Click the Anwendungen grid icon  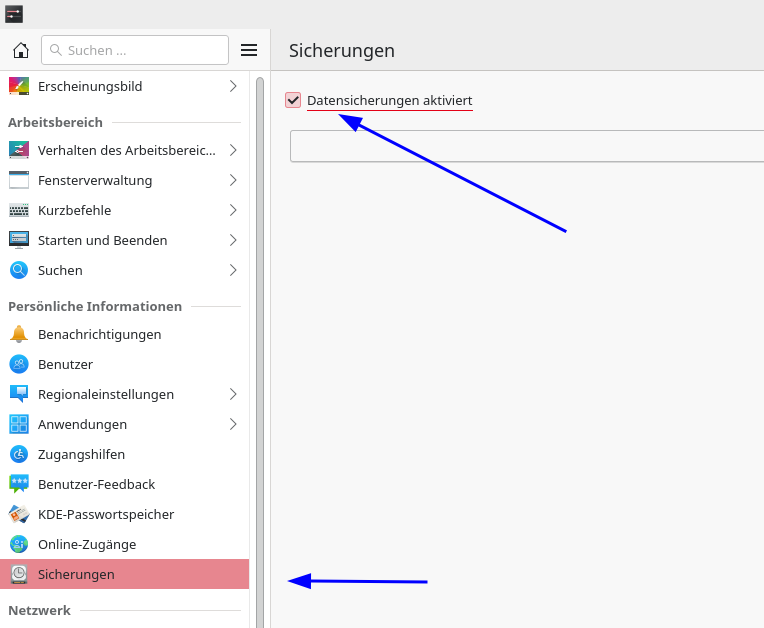click(19, 424)
